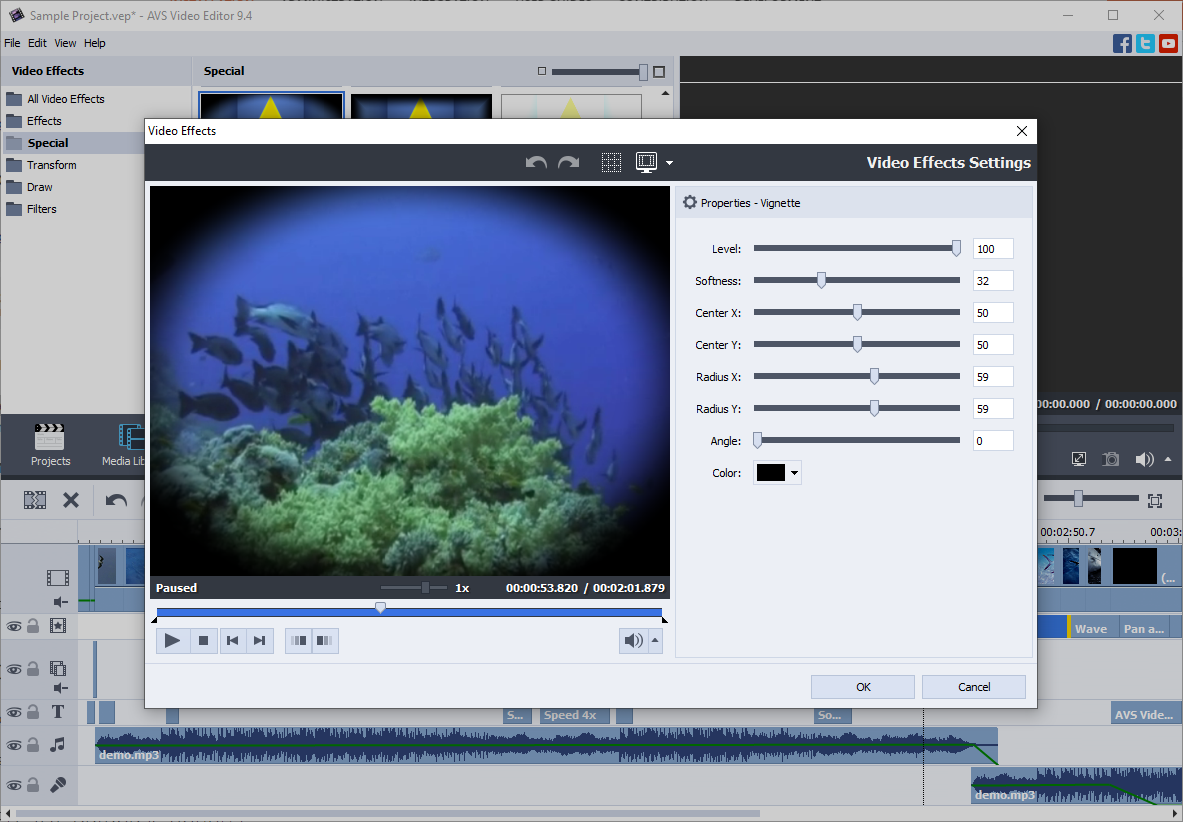Click the delete (X) icon above the timeline
Screen dimensions: 1183x822
(70, 499)
